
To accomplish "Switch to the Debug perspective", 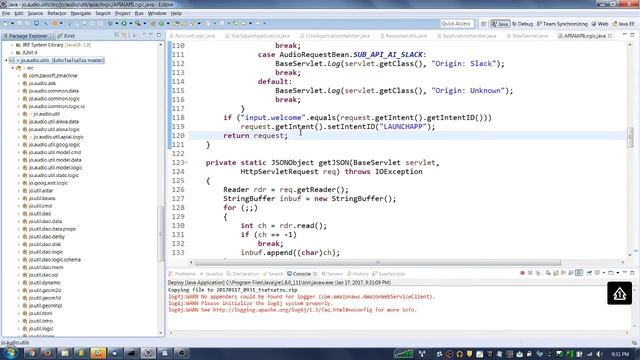I will (522, 24).
